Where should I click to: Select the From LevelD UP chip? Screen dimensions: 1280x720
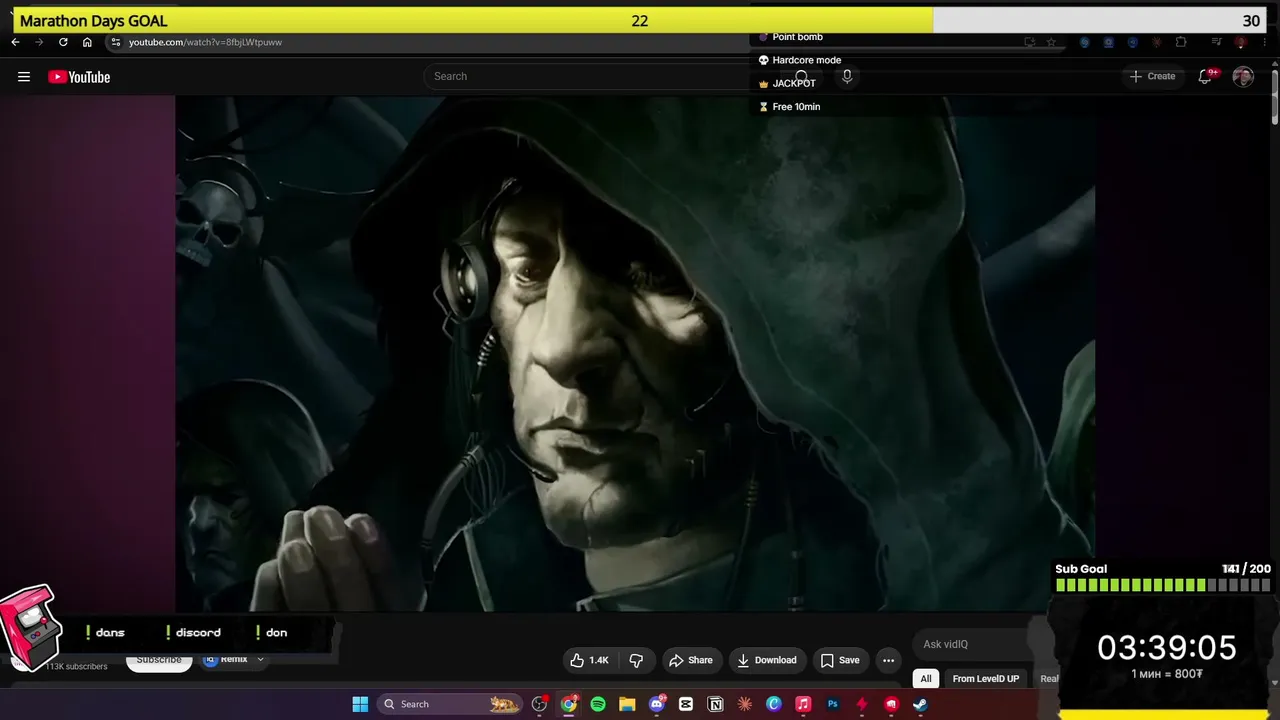pyautogui.click(x=986, y=679)
